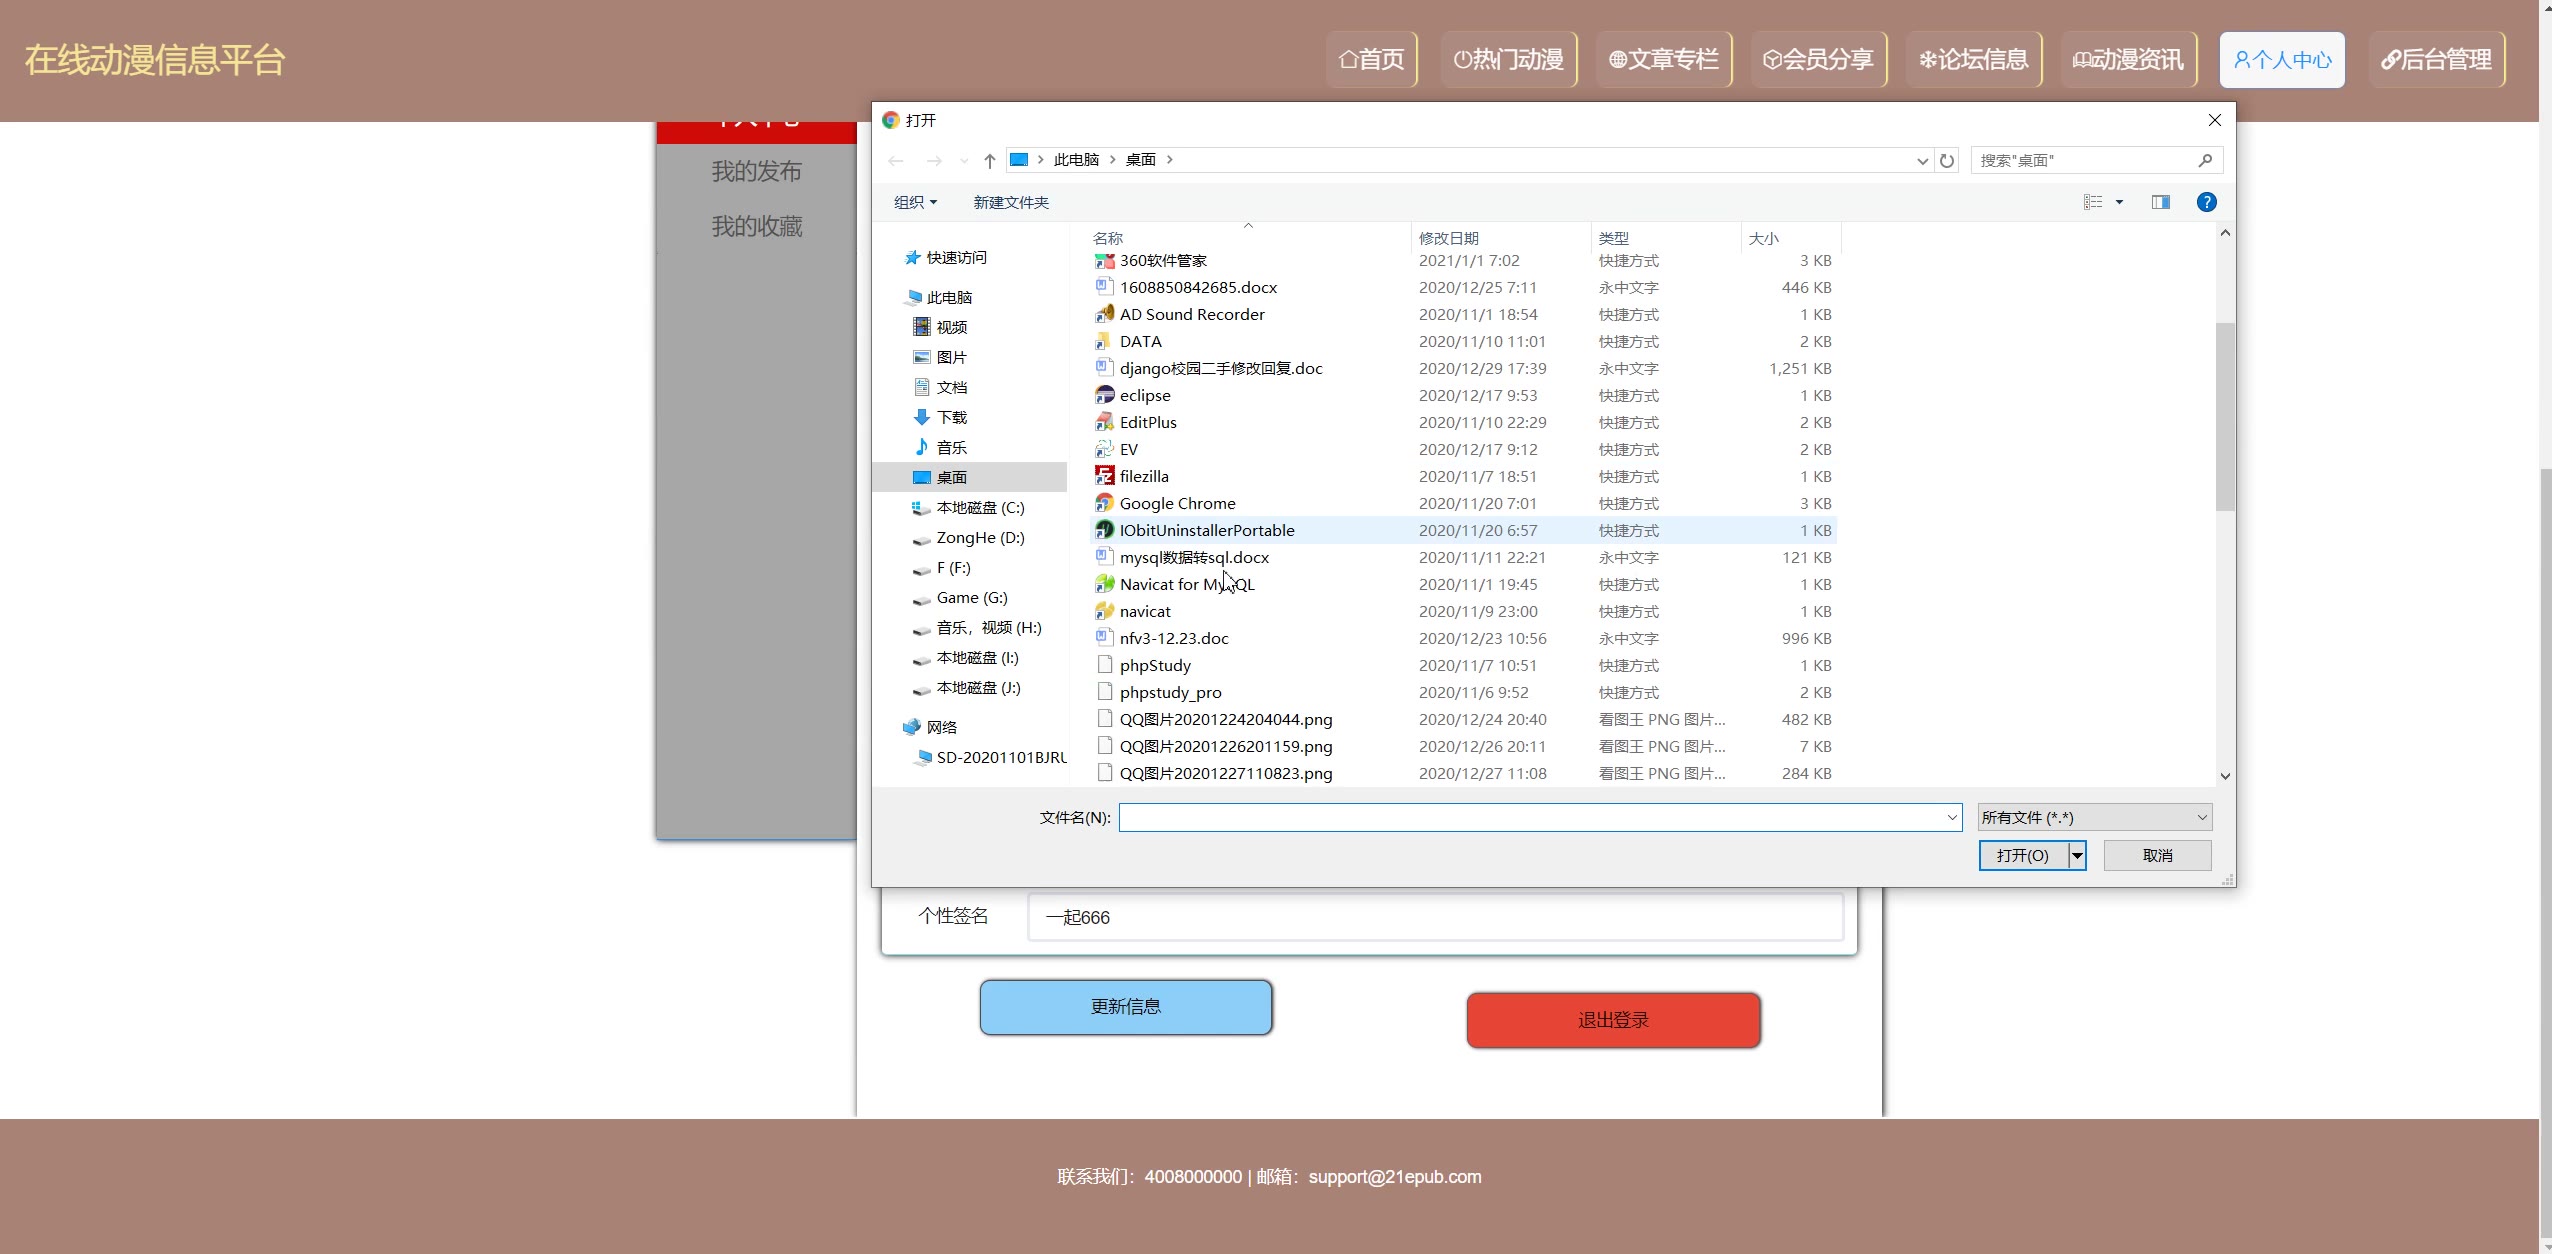Select the eclipse shortcut in file list

[1144, 395]
